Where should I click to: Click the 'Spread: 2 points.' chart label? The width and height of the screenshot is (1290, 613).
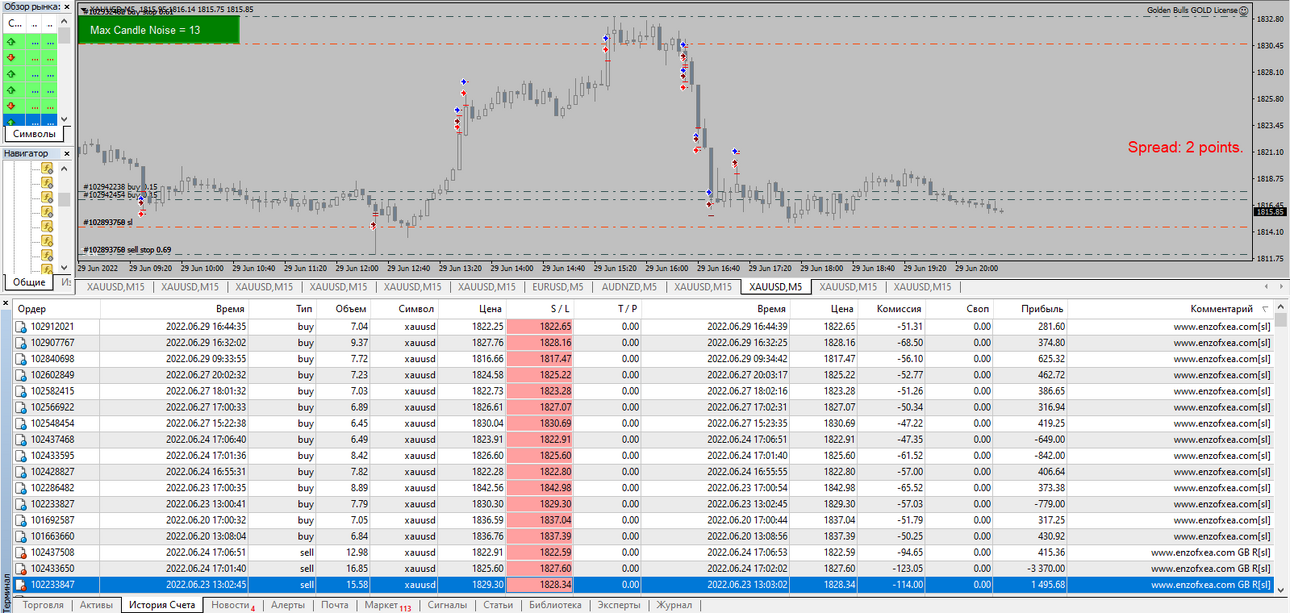[1185, 147]
